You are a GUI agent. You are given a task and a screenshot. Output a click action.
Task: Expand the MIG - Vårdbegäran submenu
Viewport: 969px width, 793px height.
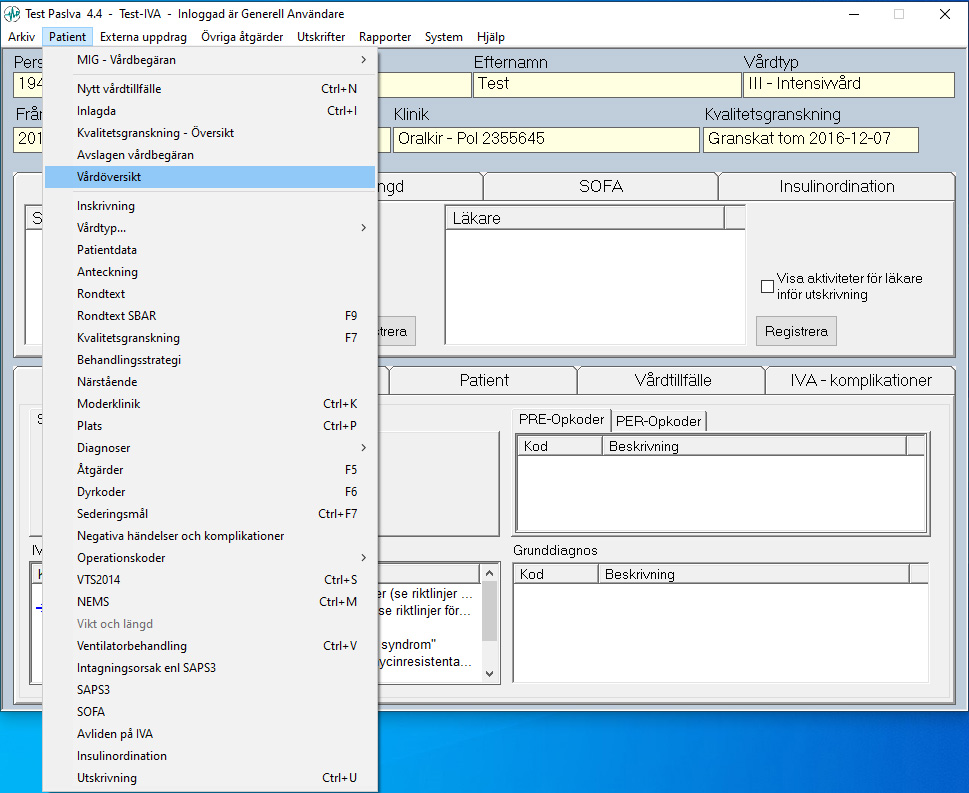pyautogui.click(x=210, y=60)
